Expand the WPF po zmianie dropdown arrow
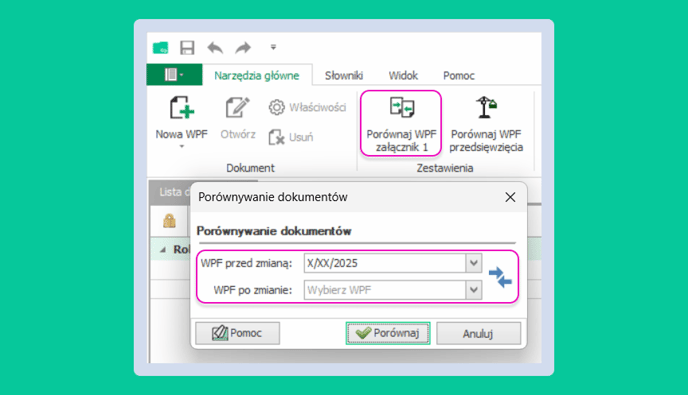The width and height of the screenshot is (688, 395). [474, 290]
